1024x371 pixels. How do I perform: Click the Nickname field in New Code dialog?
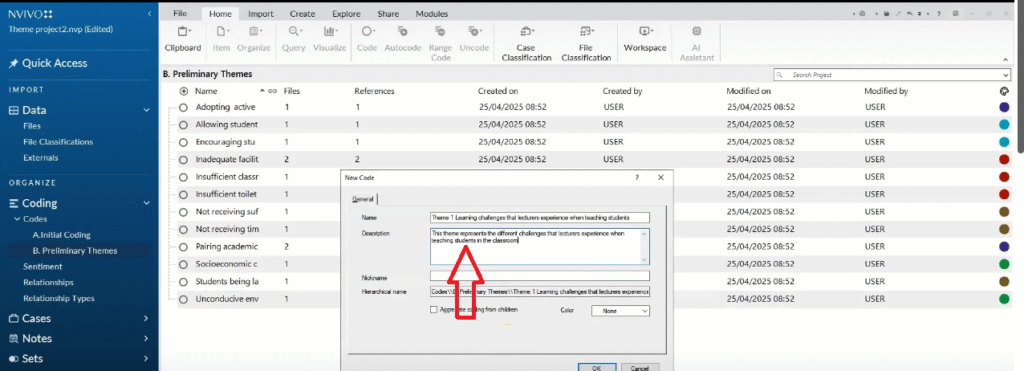tap(539, 276)
